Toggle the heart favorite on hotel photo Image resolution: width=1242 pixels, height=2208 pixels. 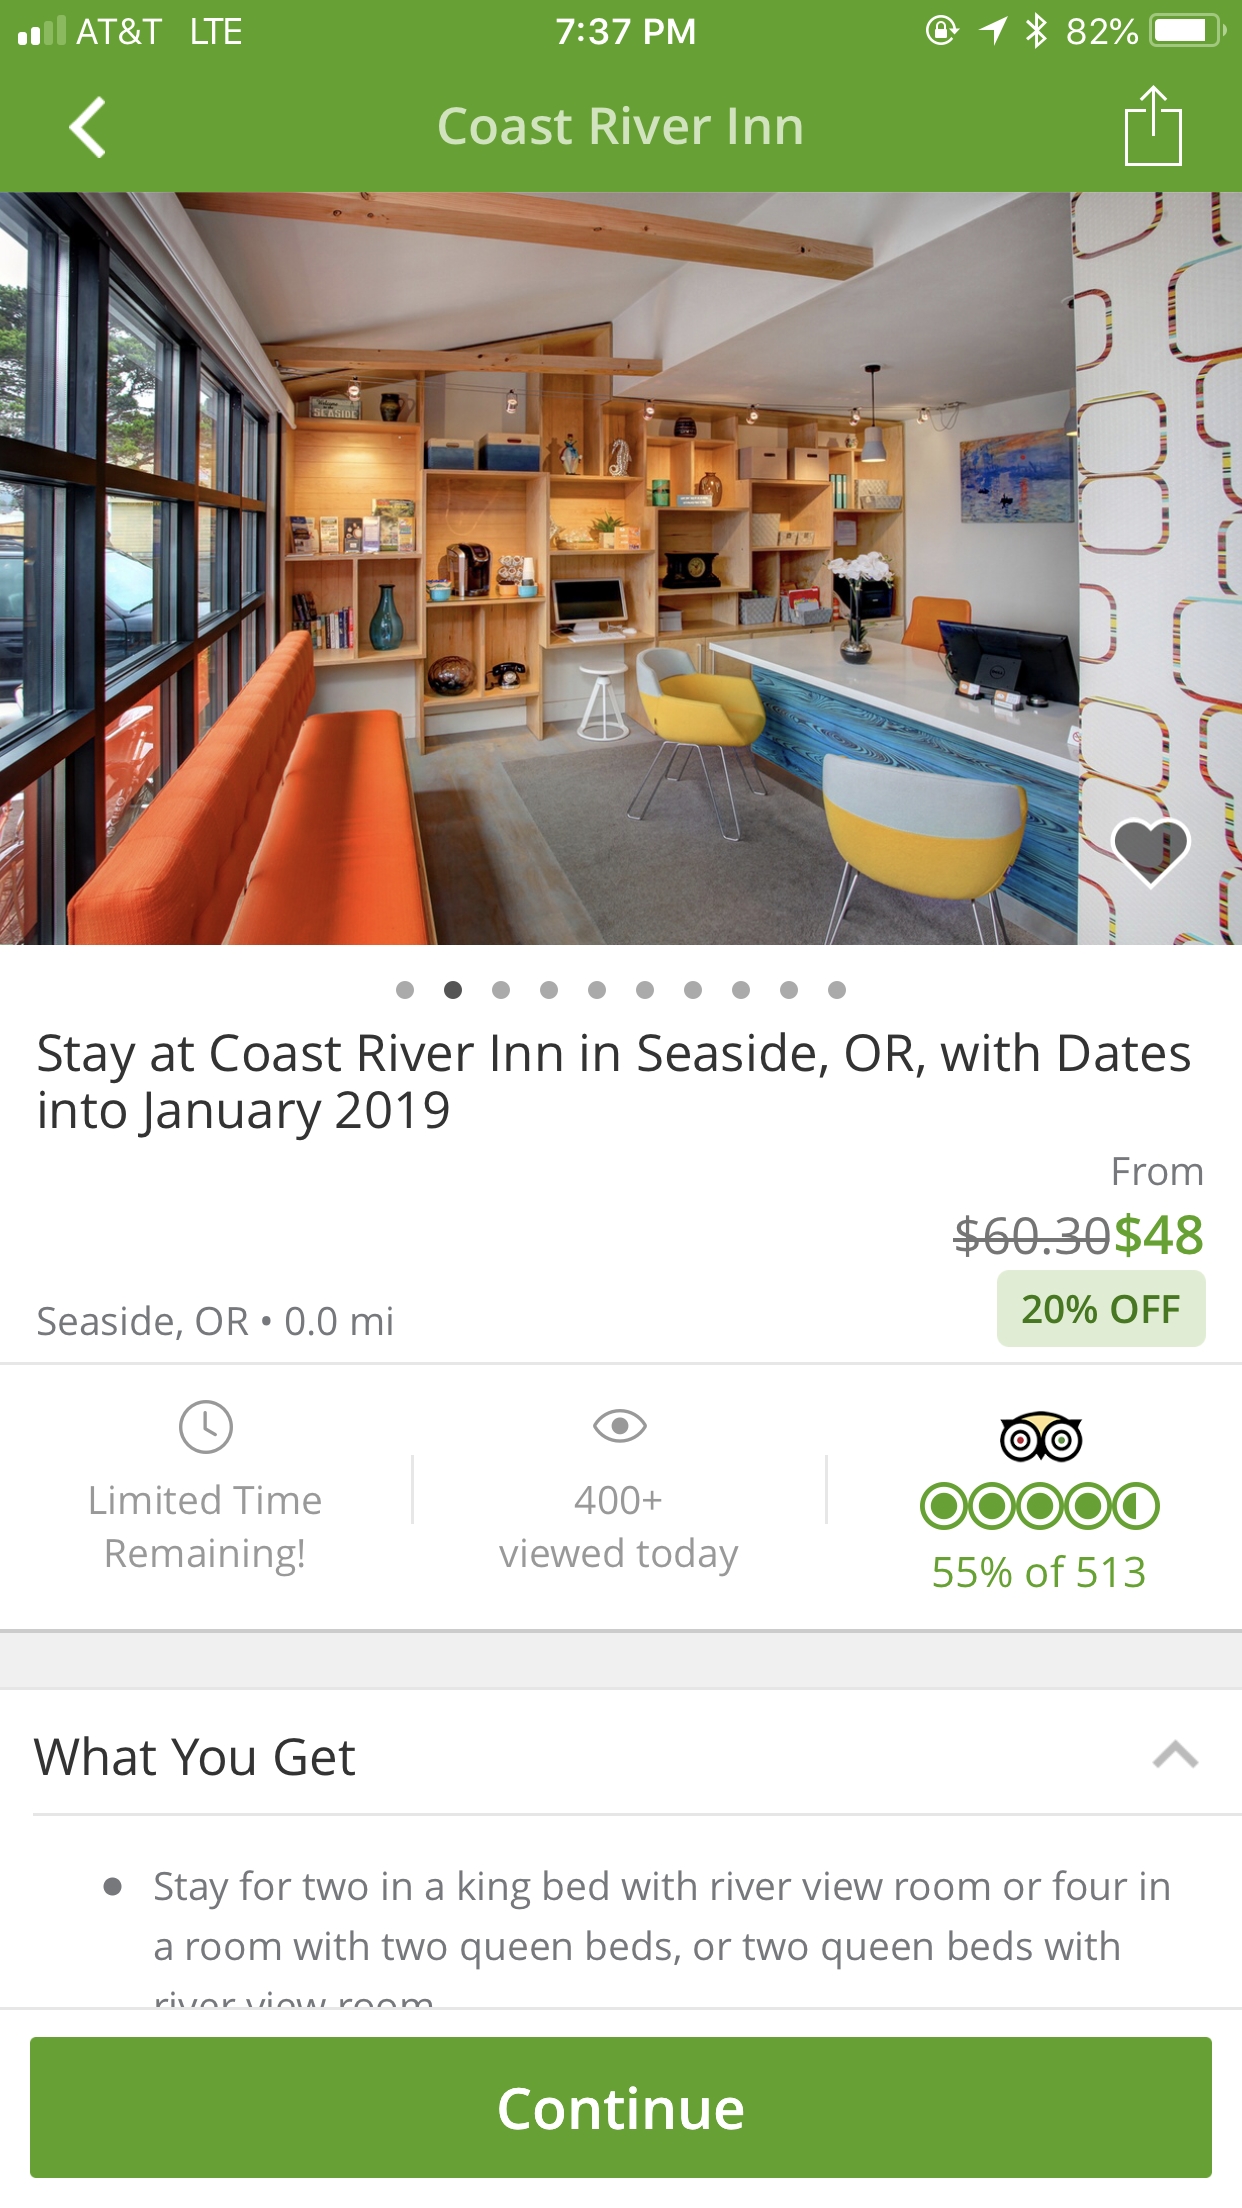pyautogui.click(x=1150, y=851)
